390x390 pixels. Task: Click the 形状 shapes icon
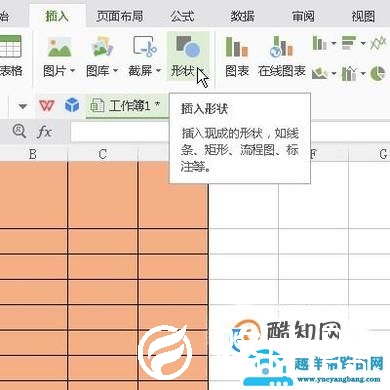tap(188, 47)
